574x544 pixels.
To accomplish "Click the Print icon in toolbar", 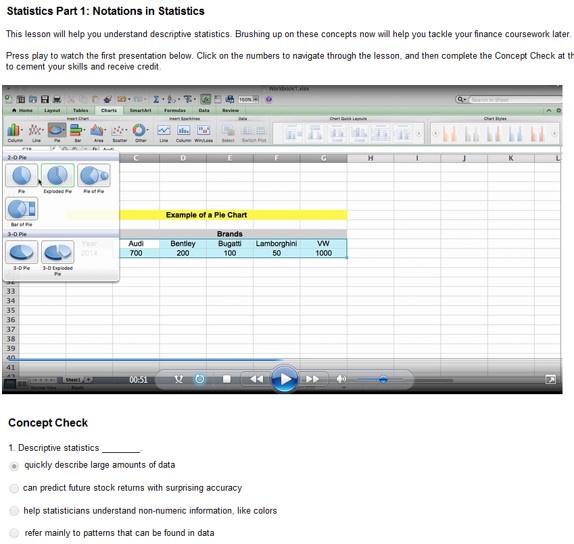I will [x=57, y=99].
